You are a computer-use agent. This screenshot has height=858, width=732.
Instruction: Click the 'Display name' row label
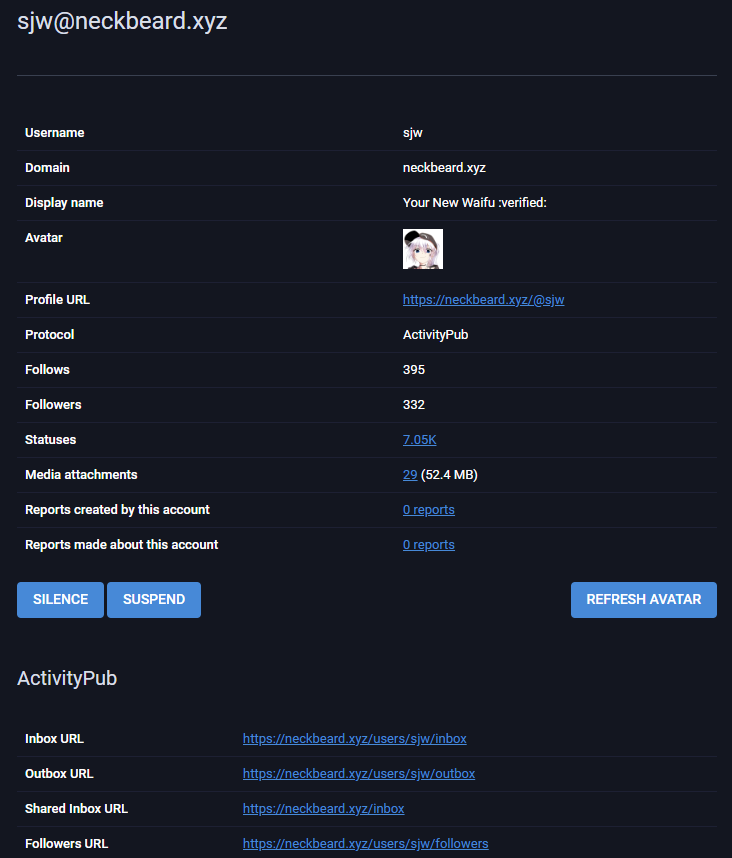tap(64, 203)
